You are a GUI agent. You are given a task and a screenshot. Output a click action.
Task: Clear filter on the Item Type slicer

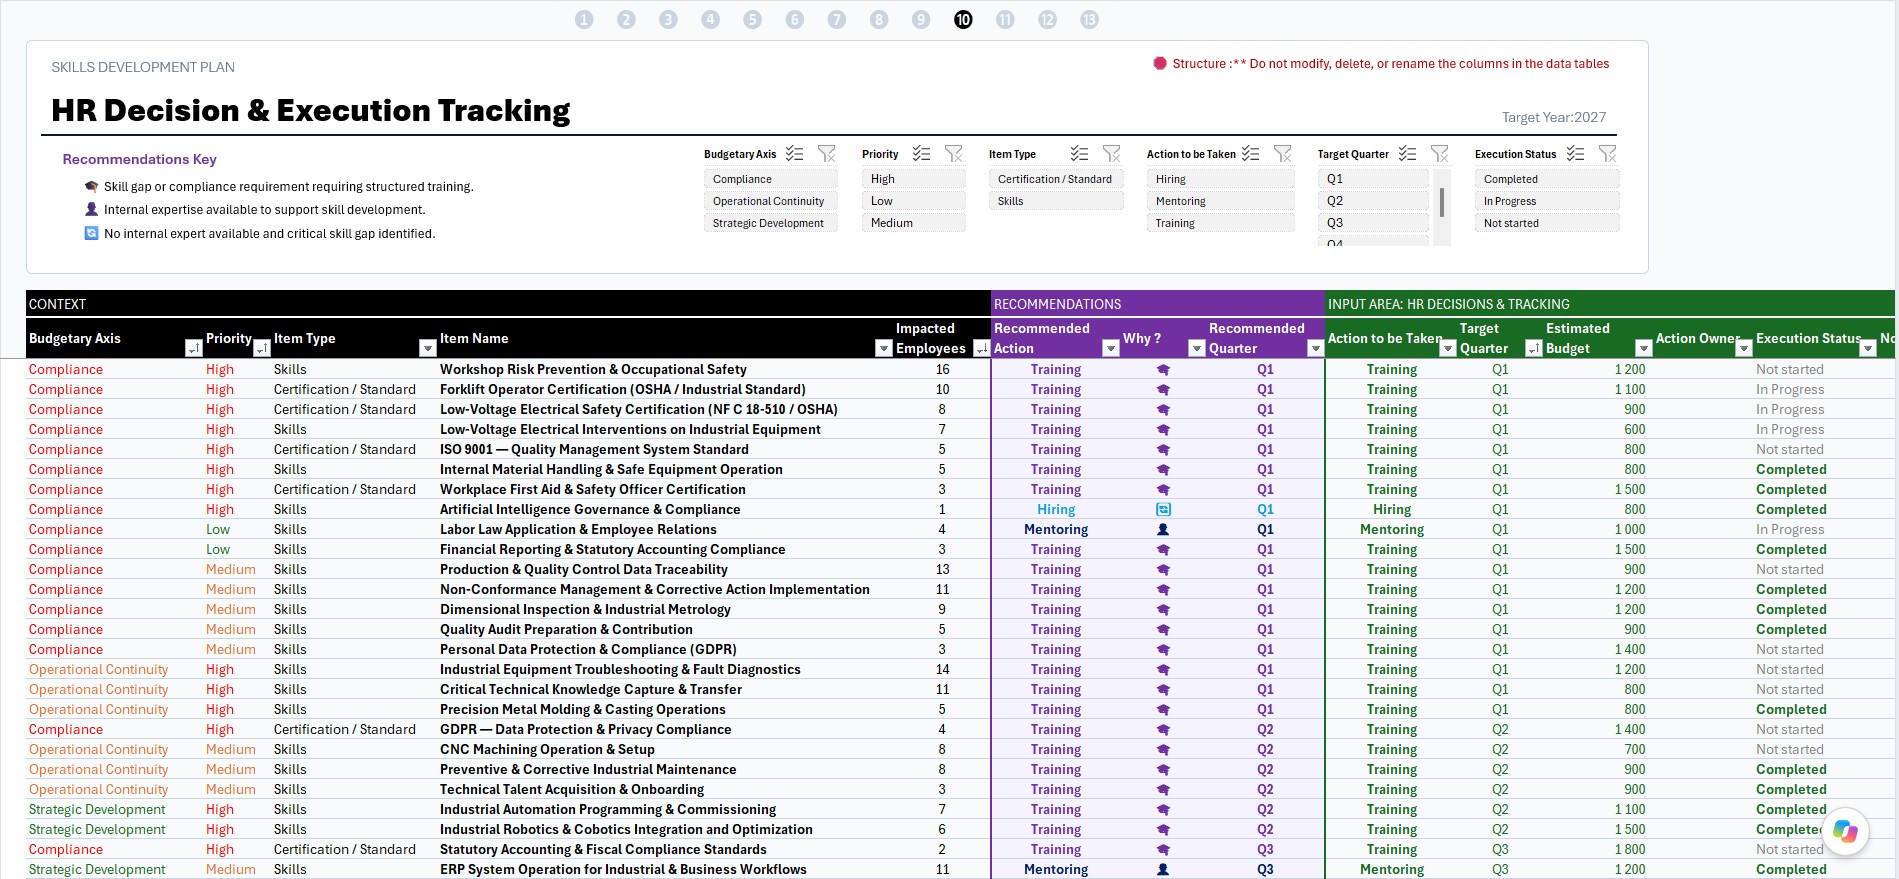point(1111,153)
